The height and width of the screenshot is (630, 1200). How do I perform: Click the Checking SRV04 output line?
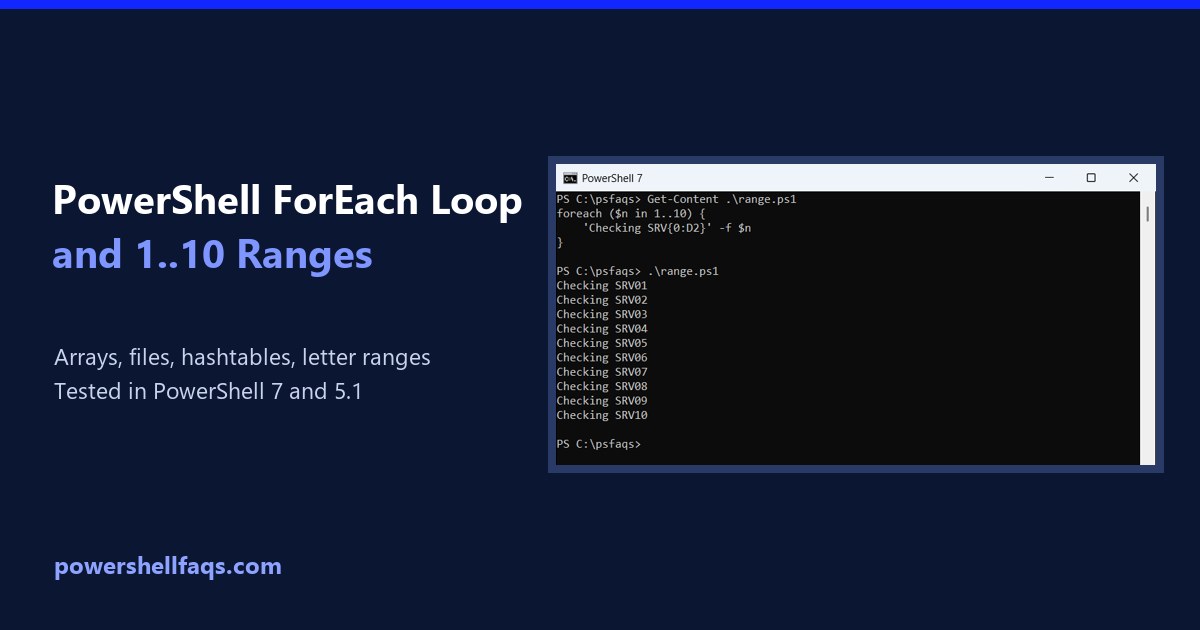pyautogui.click(x=602, y=328)
